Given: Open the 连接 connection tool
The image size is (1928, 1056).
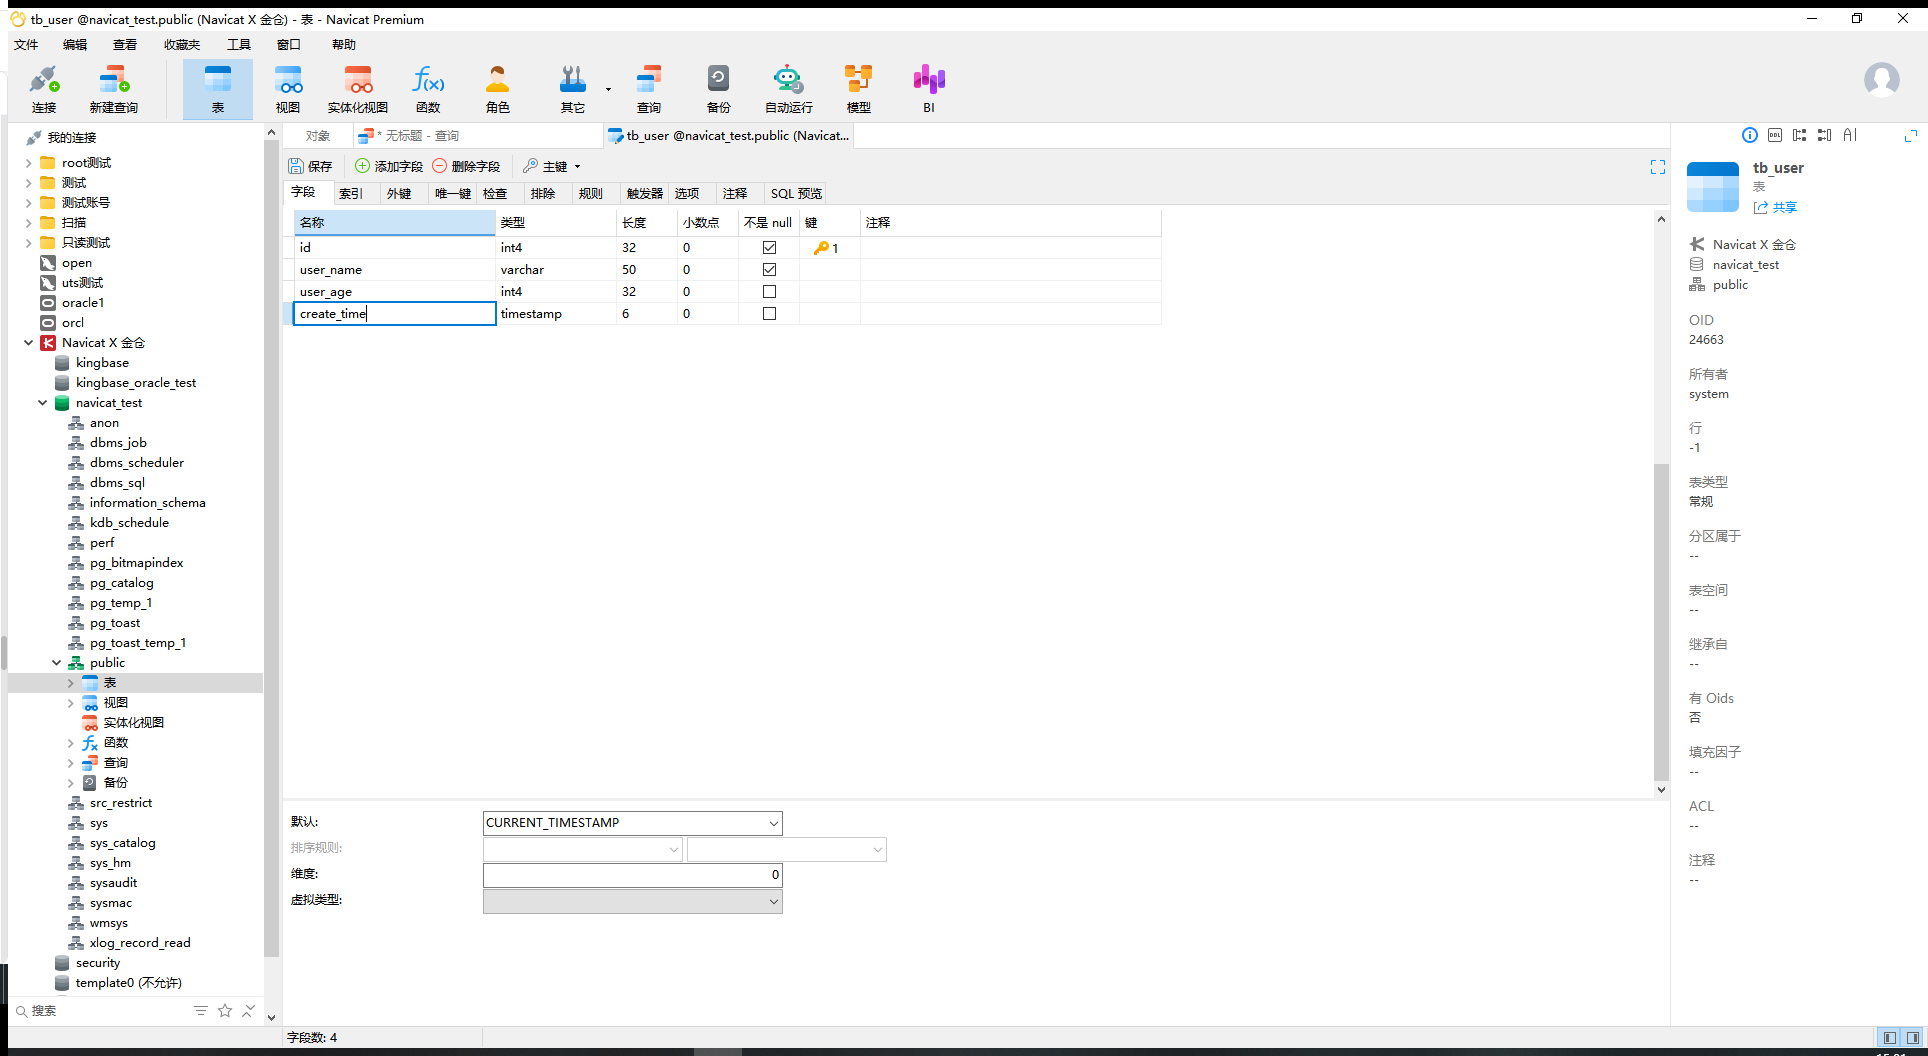Looking at the screenshot, I should coord(44,89).
